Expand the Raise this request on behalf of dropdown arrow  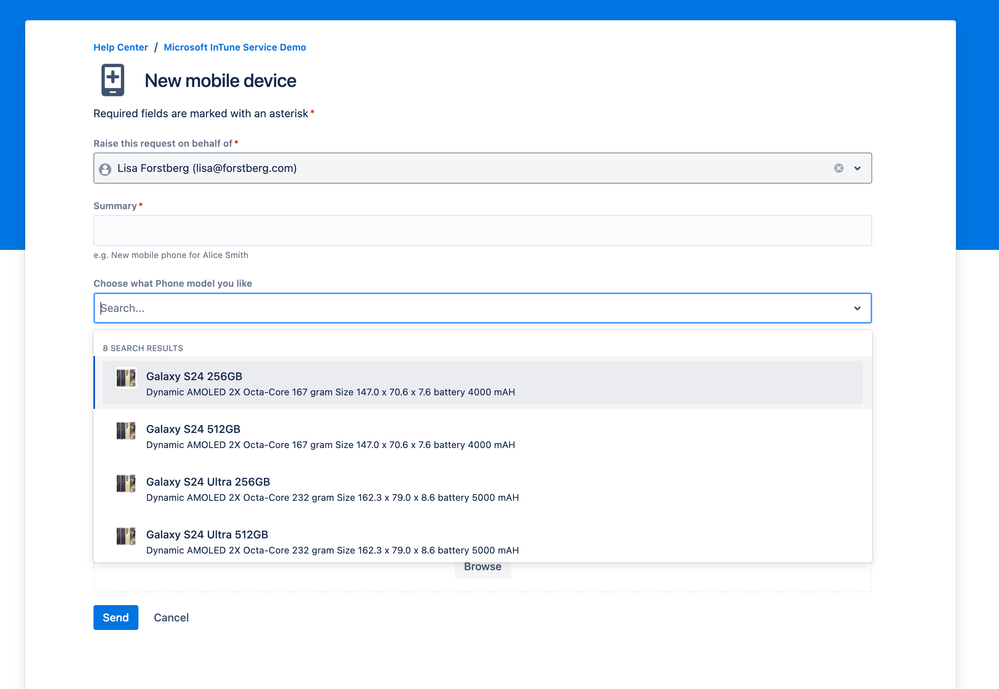[x=858, y=168]
